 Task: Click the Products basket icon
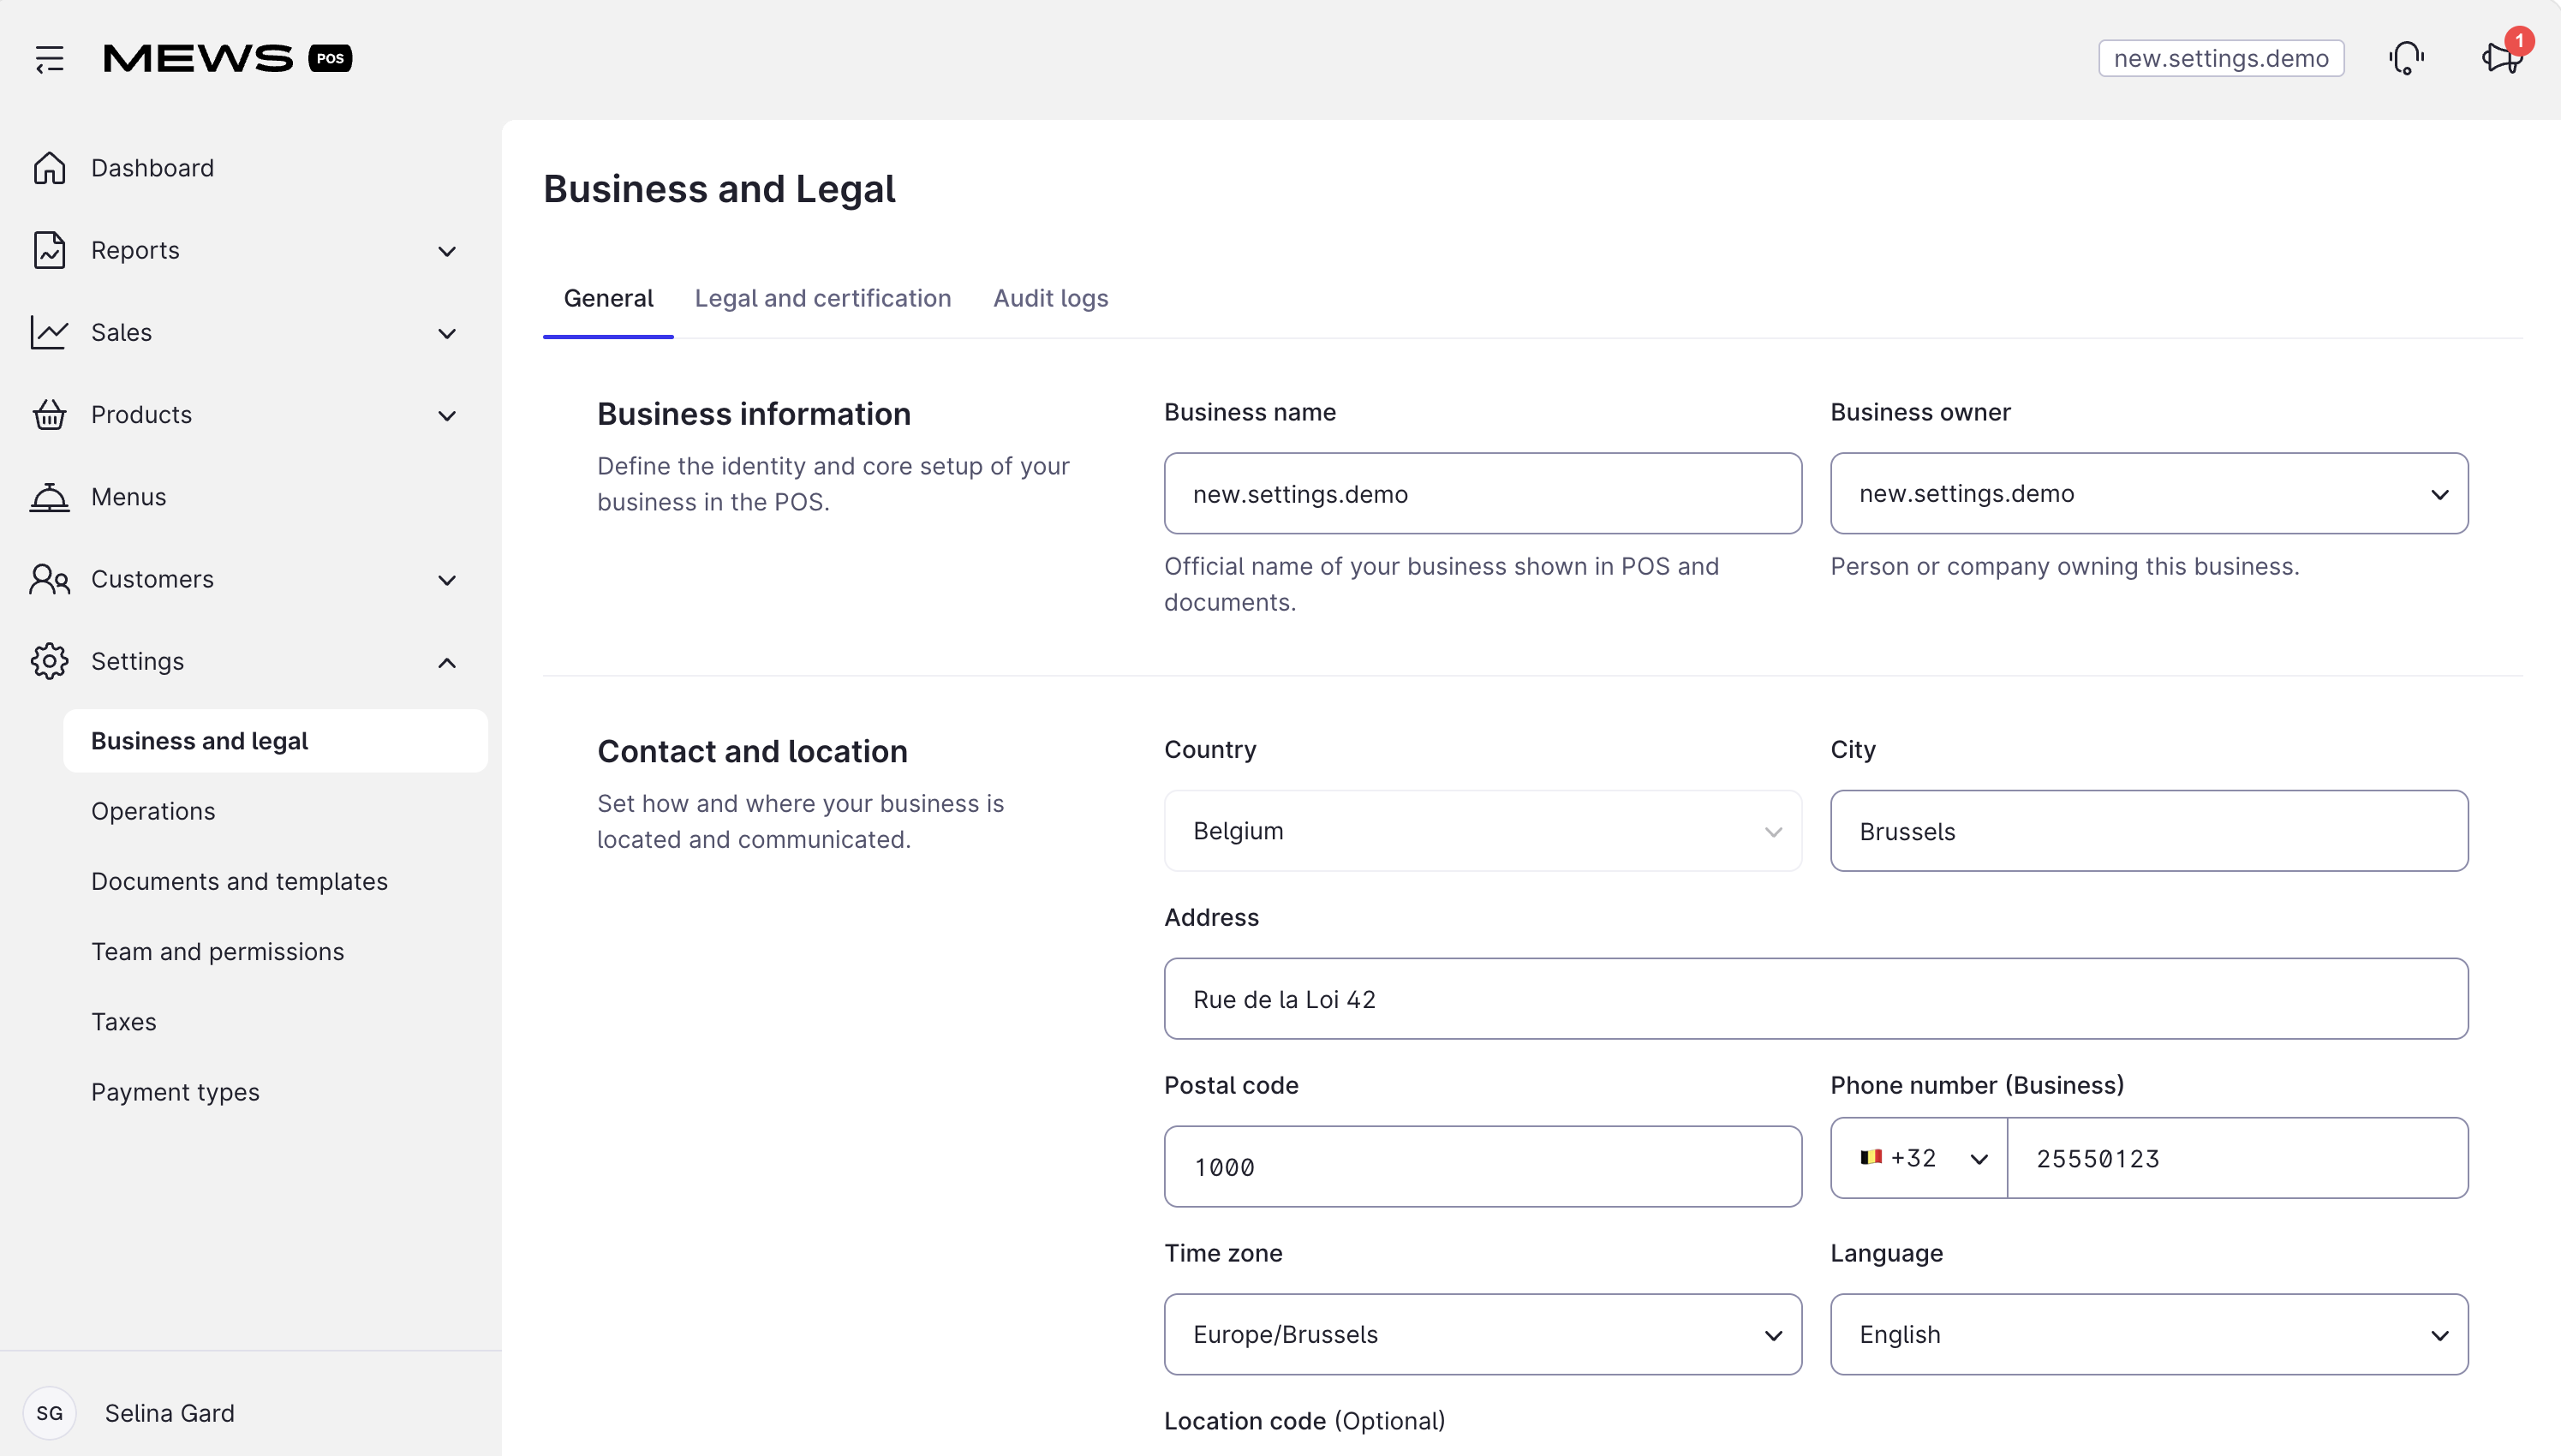pos(49,415)
